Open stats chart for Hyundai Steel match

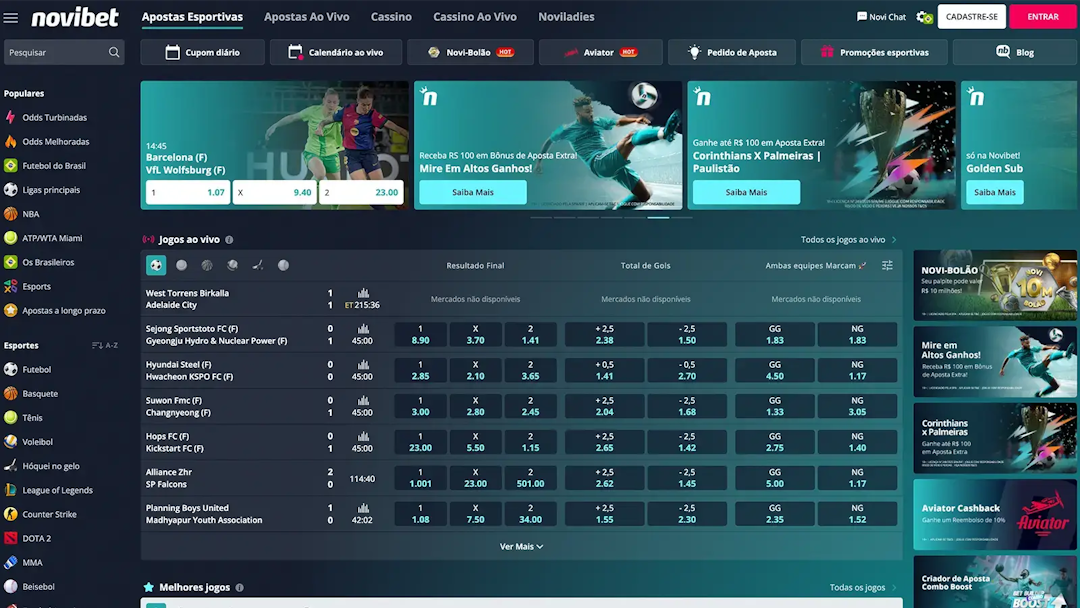pos(363,364)
